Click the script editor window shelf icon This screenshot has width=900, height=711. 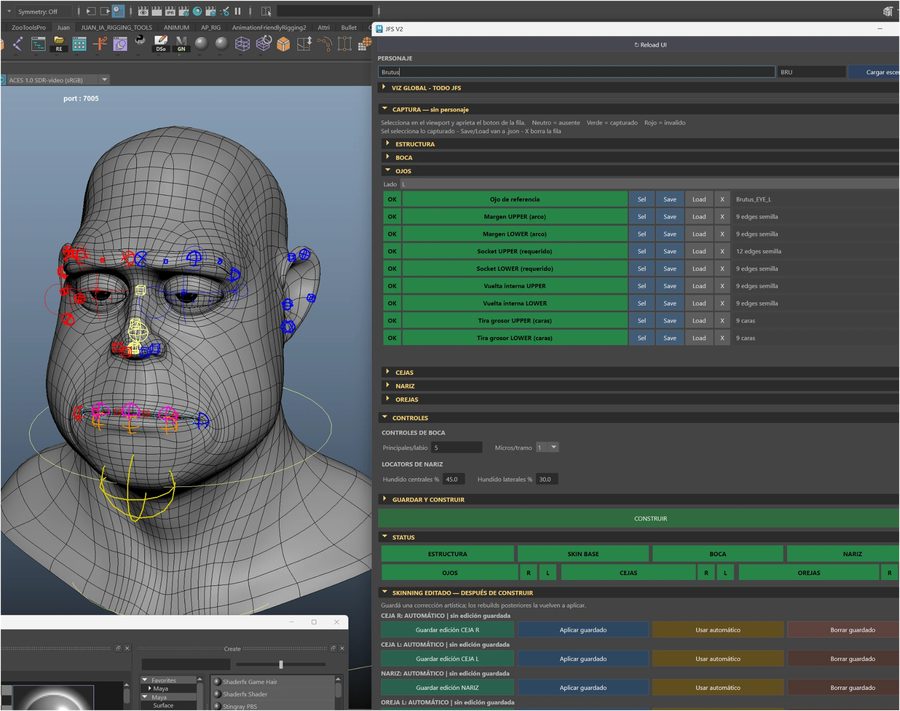pyautogui.click(x=38, y=44)
